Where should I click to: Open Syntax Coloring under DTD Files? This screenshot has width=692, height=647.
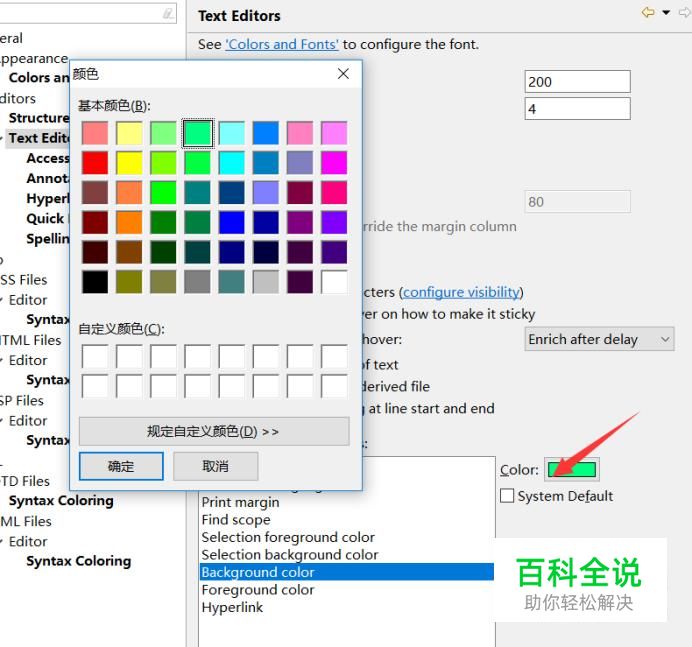[x=61, y=500]
